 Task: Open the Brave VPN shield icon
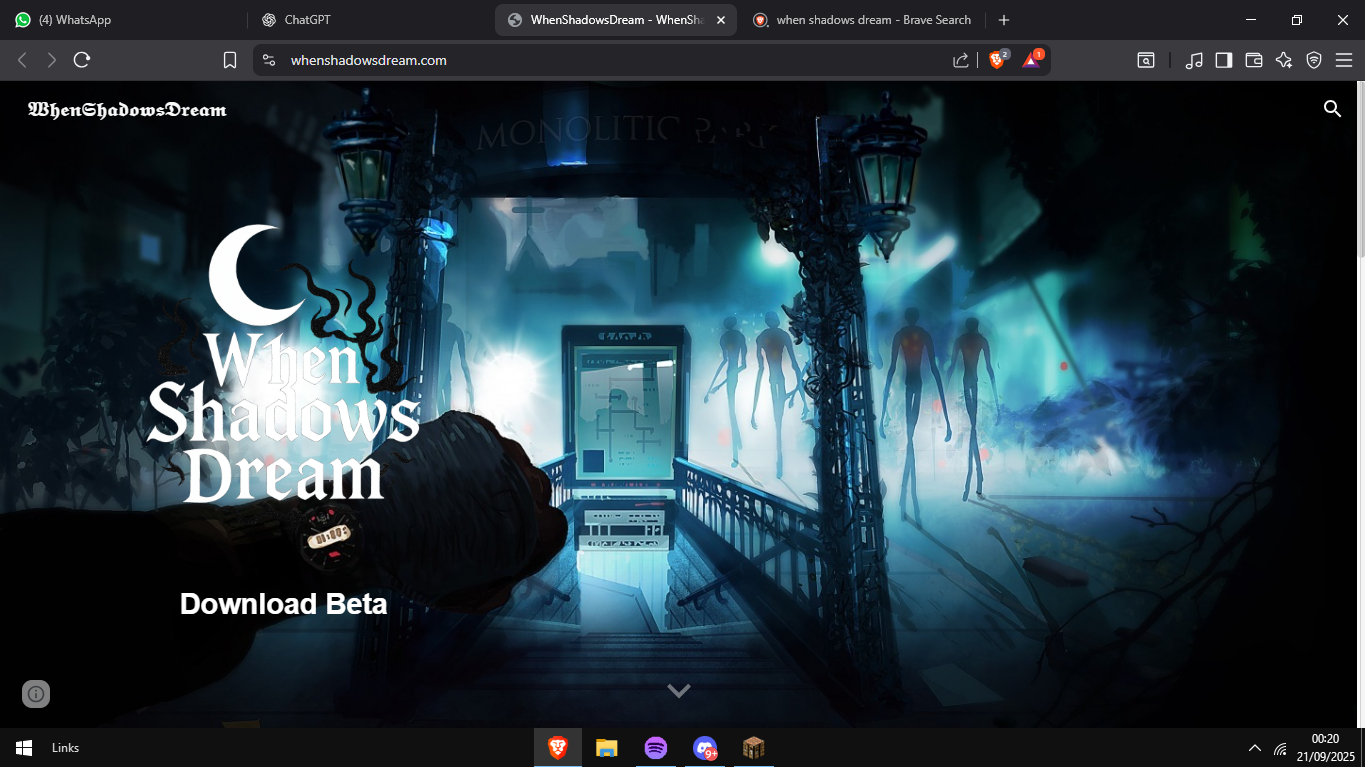click(x=1314, y=60)
